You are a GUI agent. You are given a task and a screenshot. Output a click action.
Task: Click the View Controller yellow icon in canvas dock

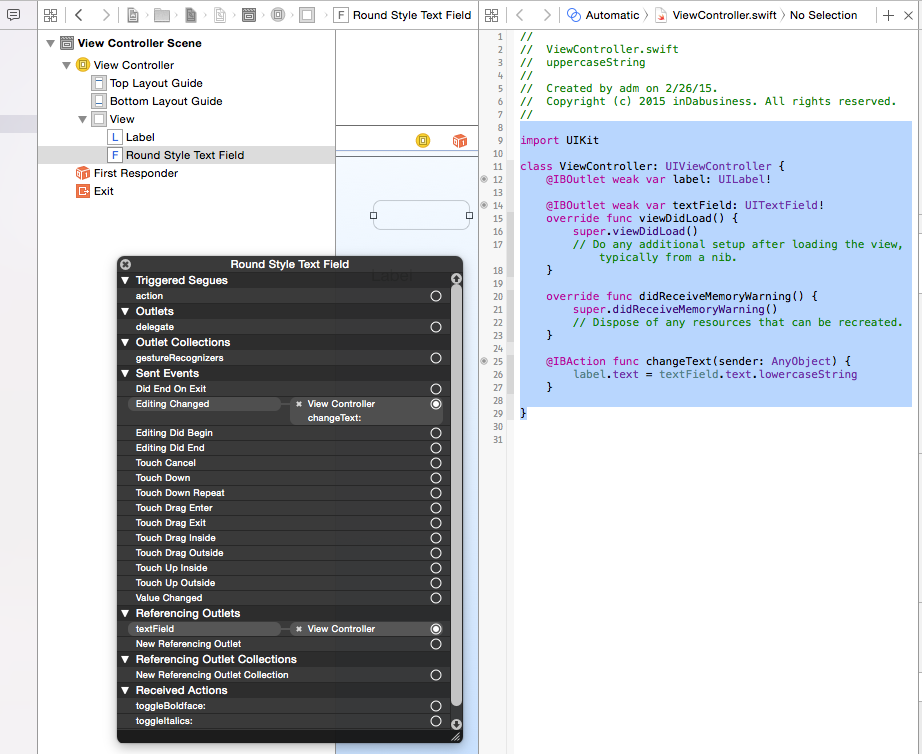click(423, 141)
